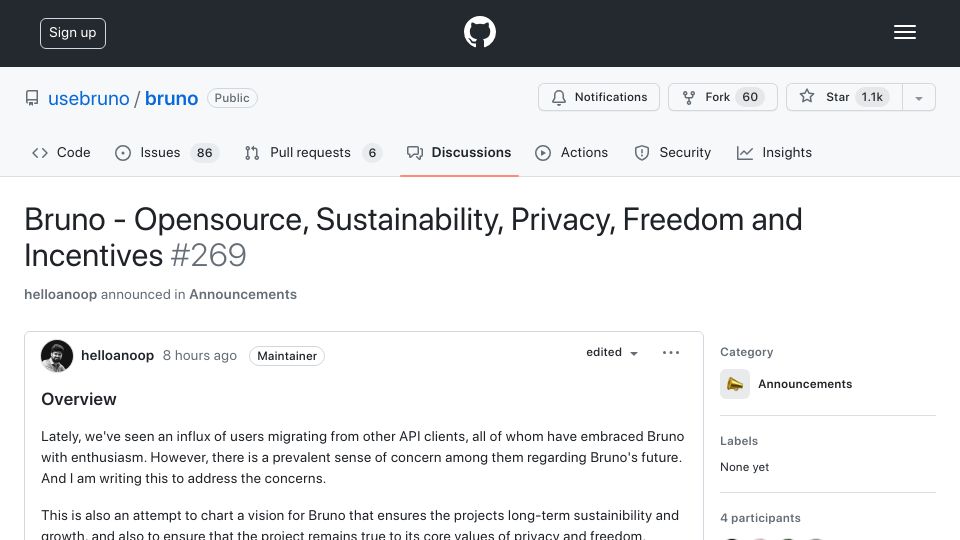
Task: Click the None yet labels text
Action: click(x=744, y=467)
